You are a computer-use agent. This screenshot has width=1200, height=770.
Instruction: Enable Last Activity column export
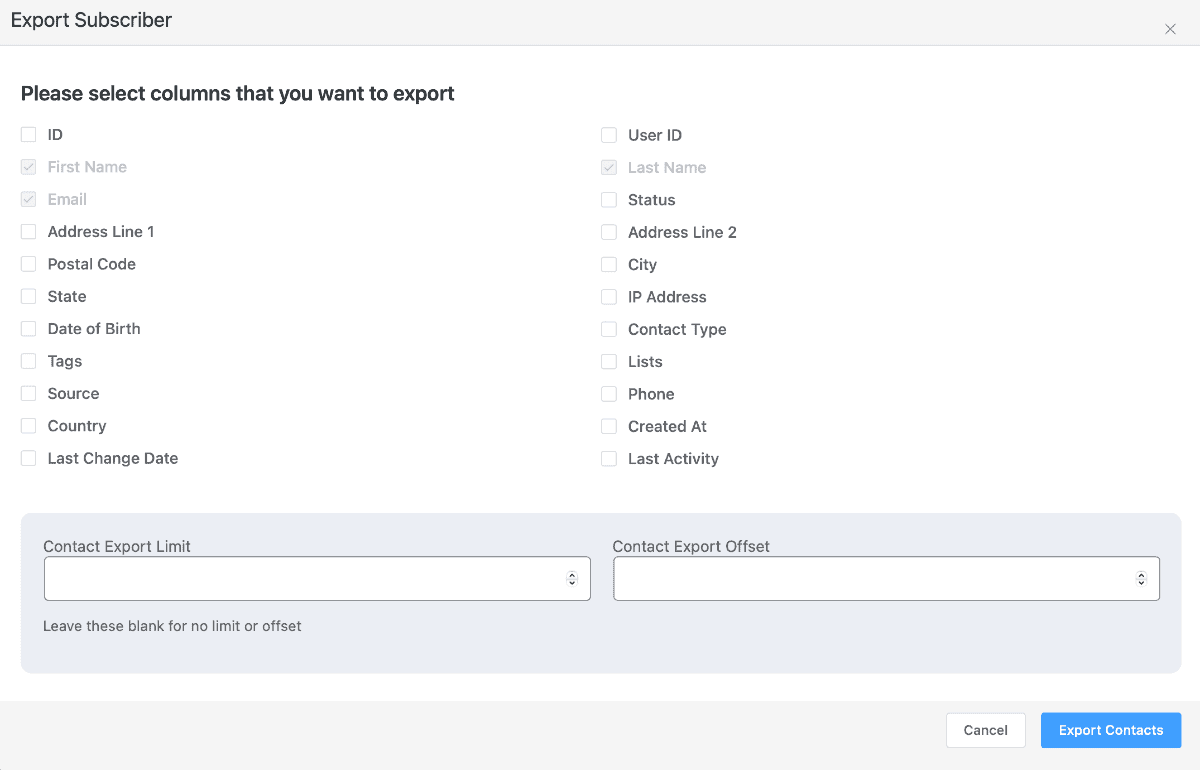pyautogui.click(x=609, y=458)
